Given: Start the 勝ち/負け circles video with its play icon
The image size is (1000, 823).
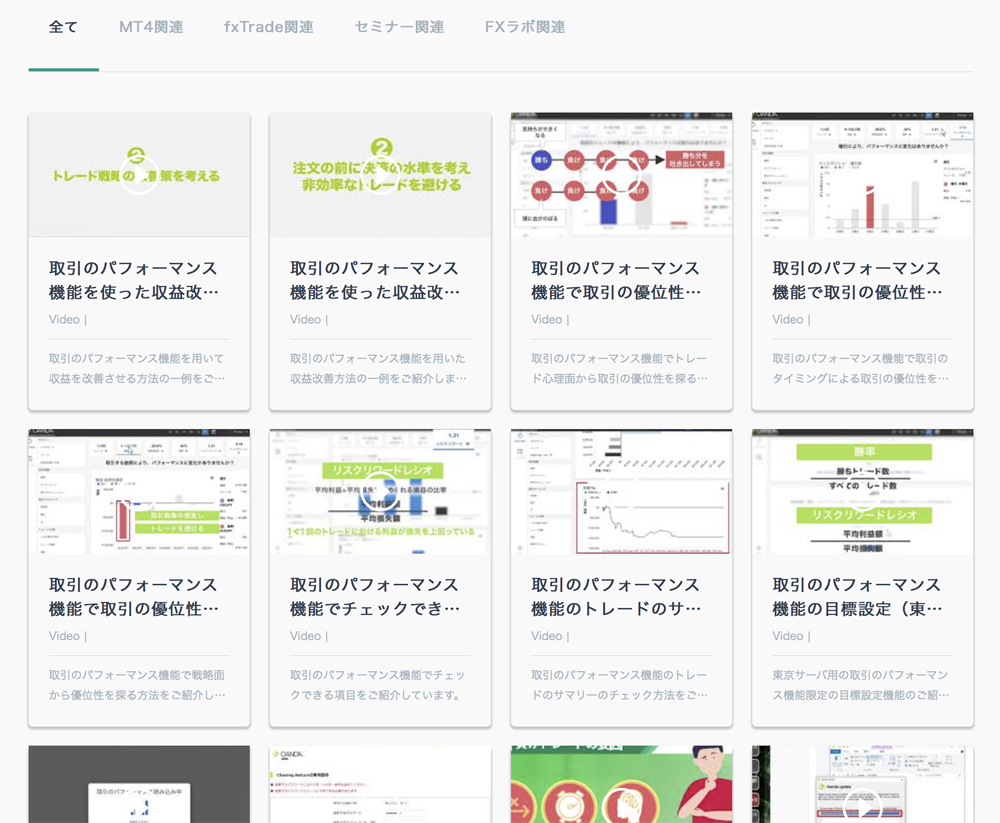Looking at the screenshot, I should (x=621, y=175).
